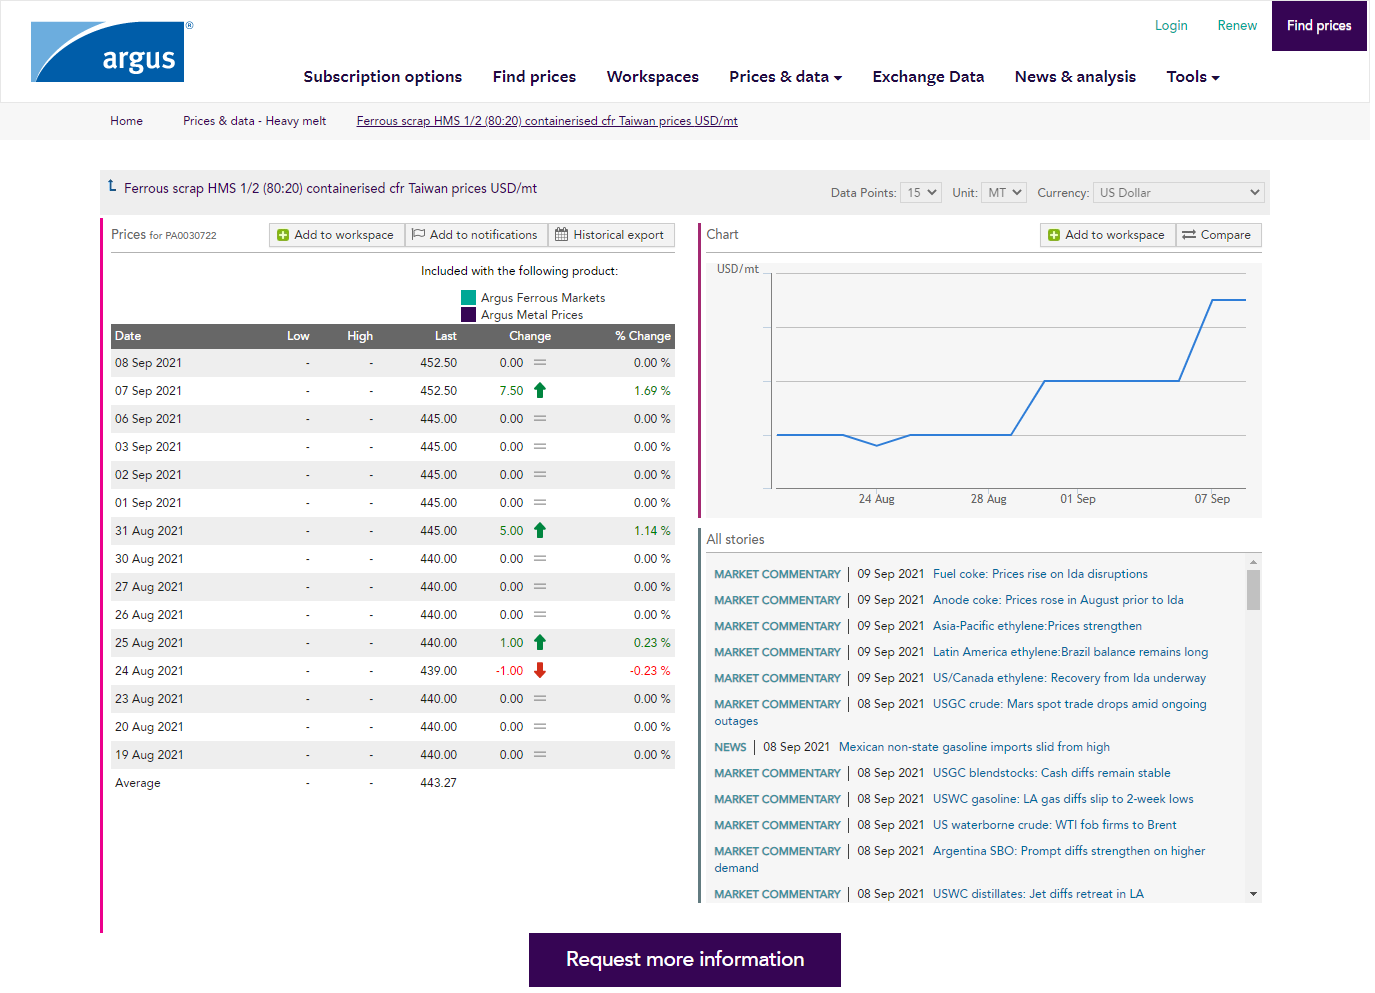Click the teal Argus Ferrous Markets swatch
Viewport: 1375px width, 993px height.
(x=468, y=298)
